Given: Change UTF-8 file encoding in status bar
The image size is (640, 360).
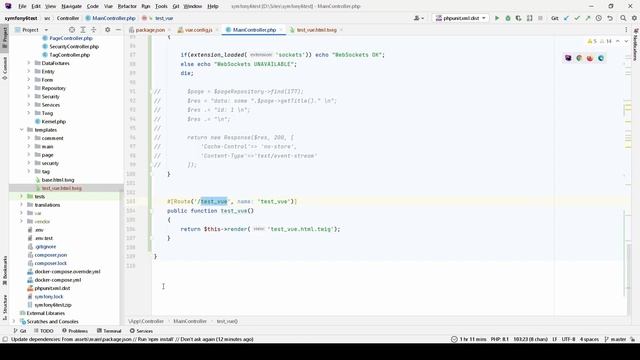Looking at the screenshot, I should coord(568,339).
